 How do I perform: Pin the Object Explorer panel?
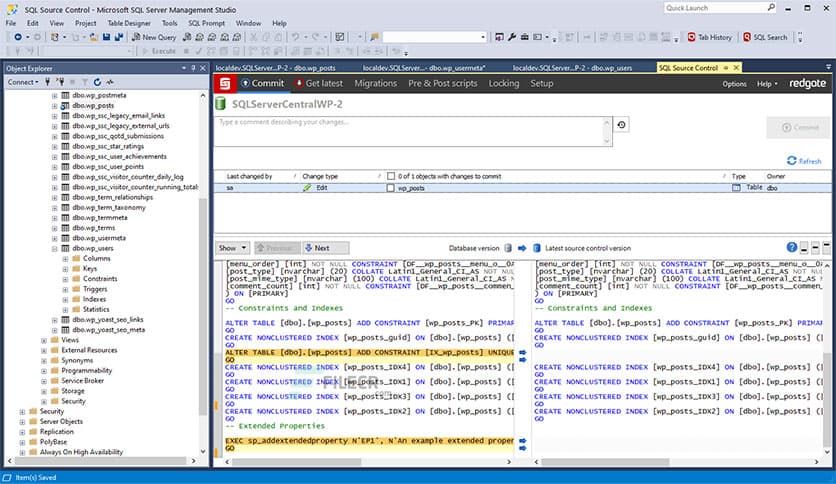coord(193,68)
